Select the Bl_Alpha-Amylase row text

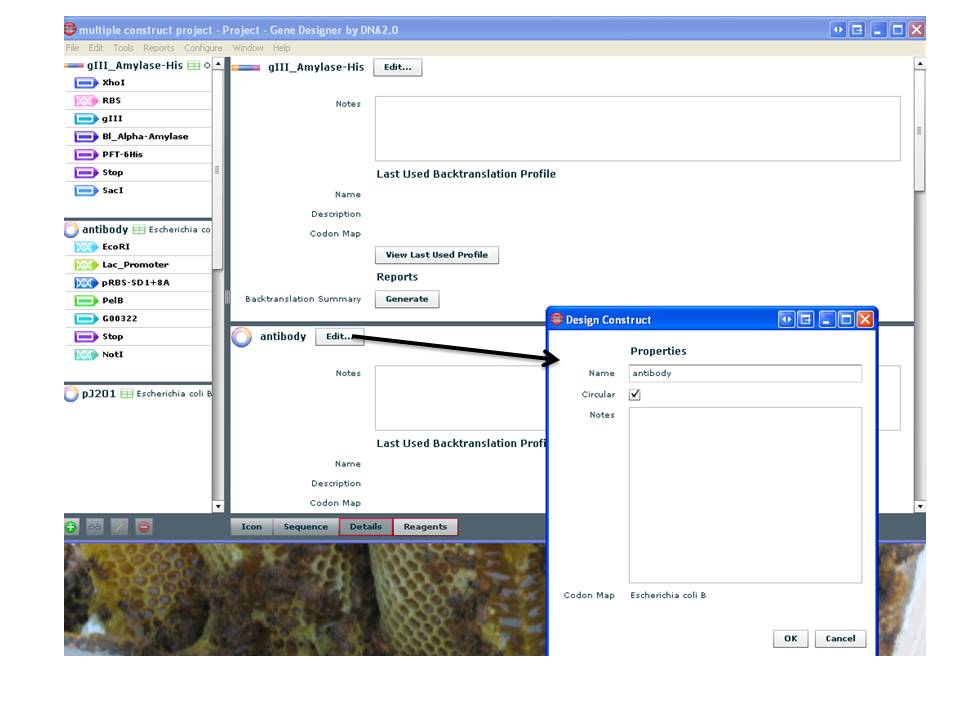point(145,137)
